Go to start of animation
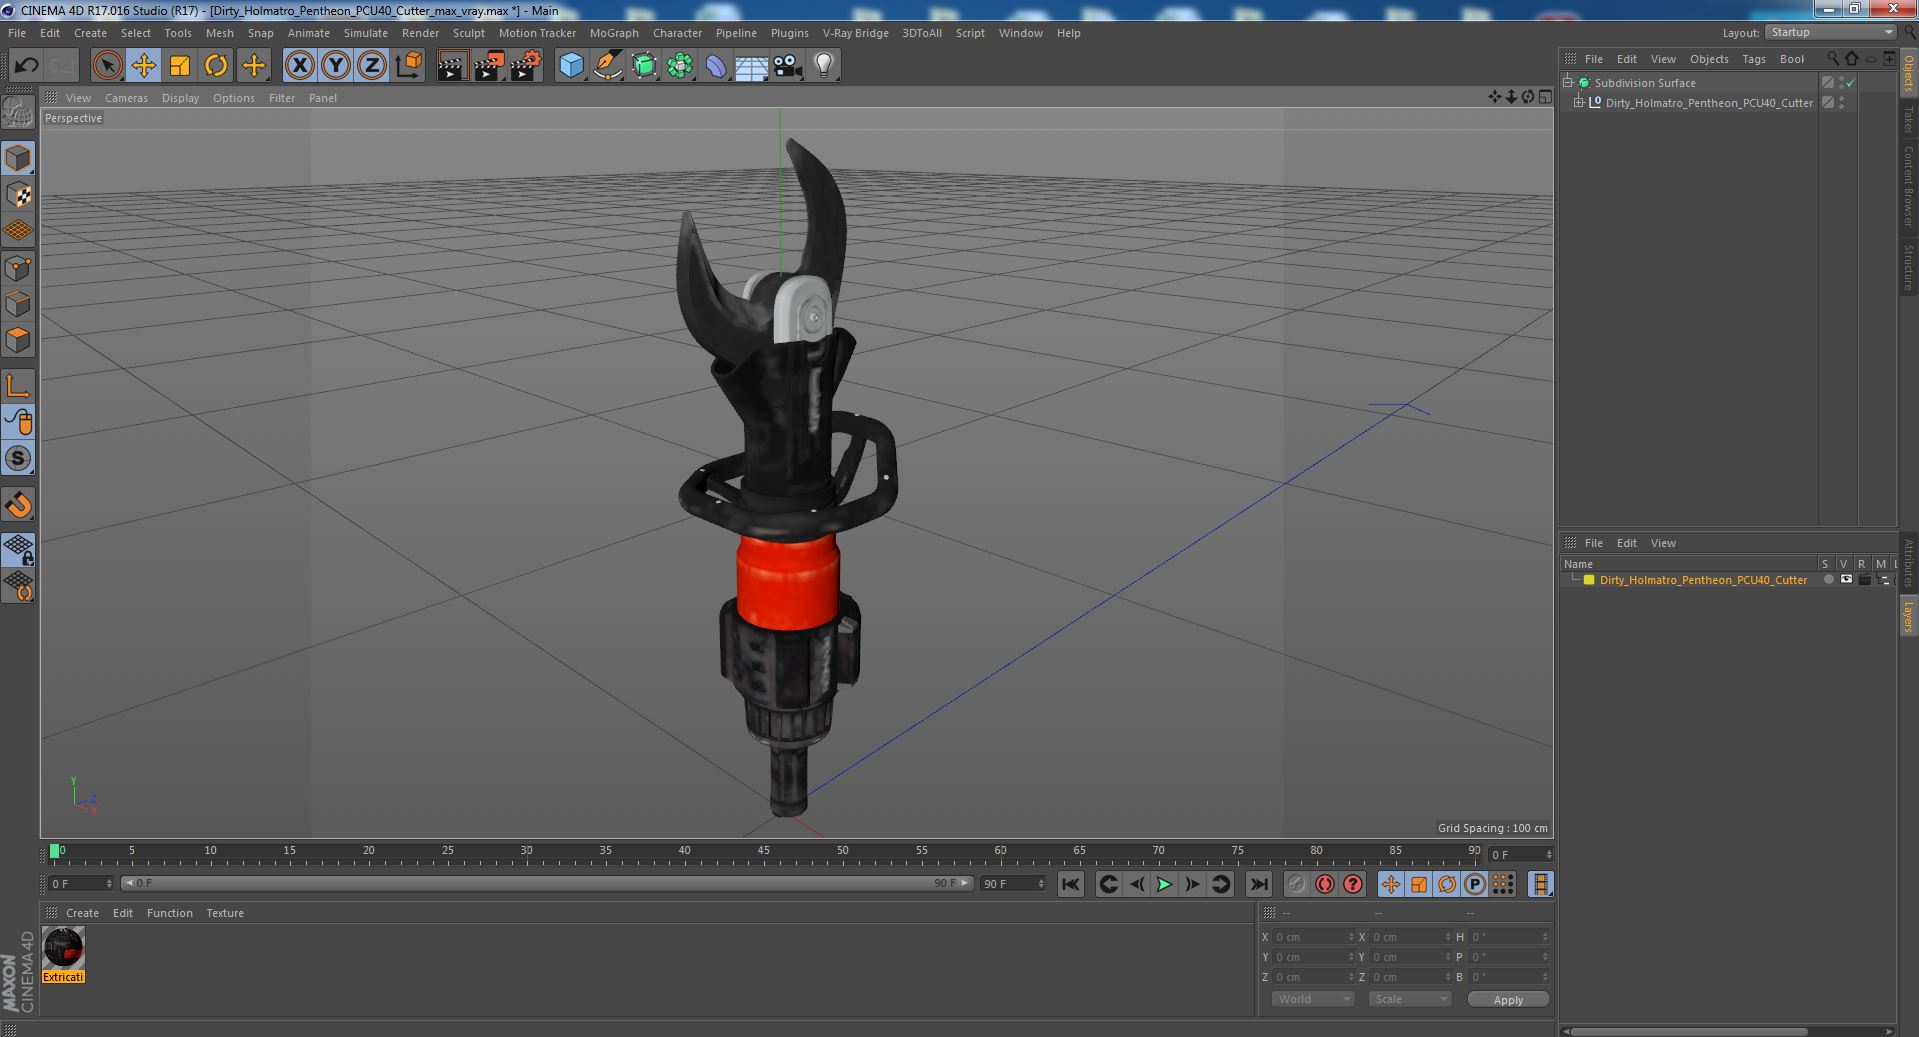This screenshot has height=1037, width=1919. (1070, 884)
